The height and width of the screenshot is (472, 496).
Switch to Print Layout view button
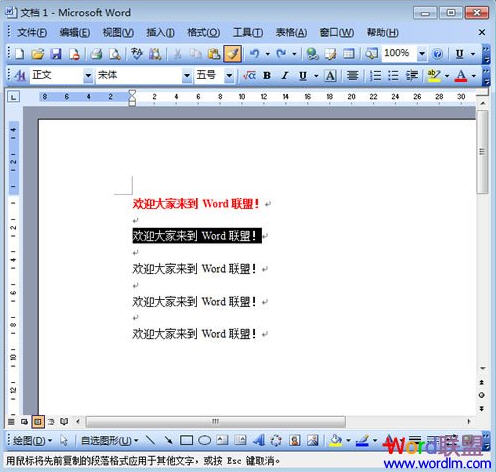click(x=38, y=422)
